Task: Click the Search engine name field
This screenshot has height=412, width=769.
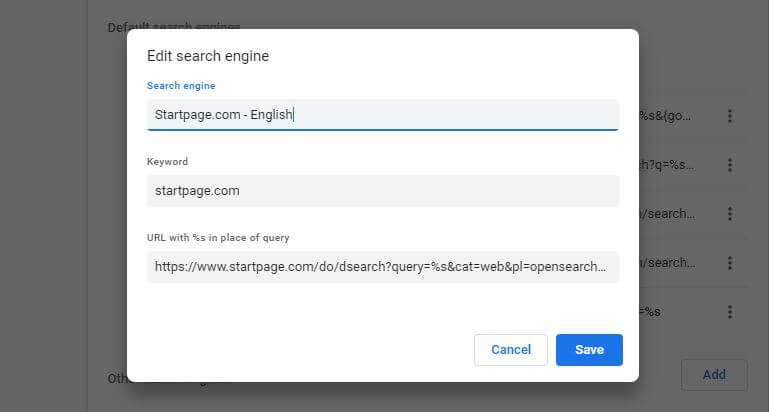Action: [383, 115]
